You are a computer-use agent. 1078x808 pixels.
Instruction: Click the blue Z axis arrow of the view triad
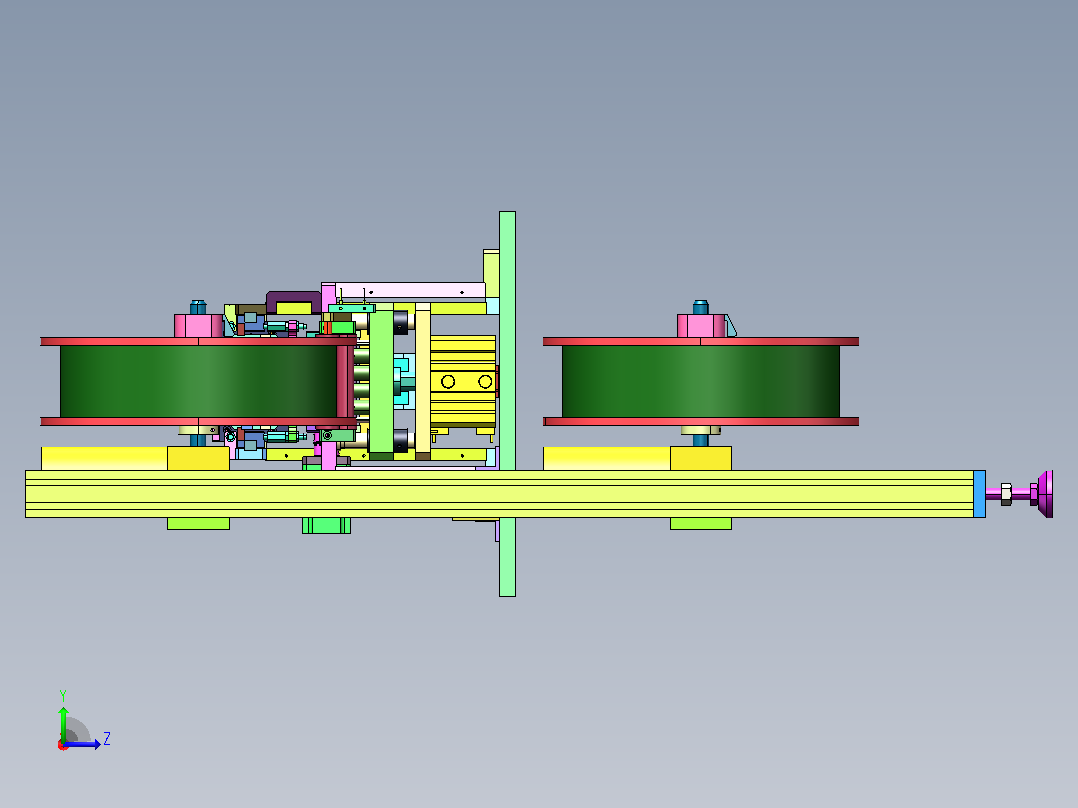(83, 744)
